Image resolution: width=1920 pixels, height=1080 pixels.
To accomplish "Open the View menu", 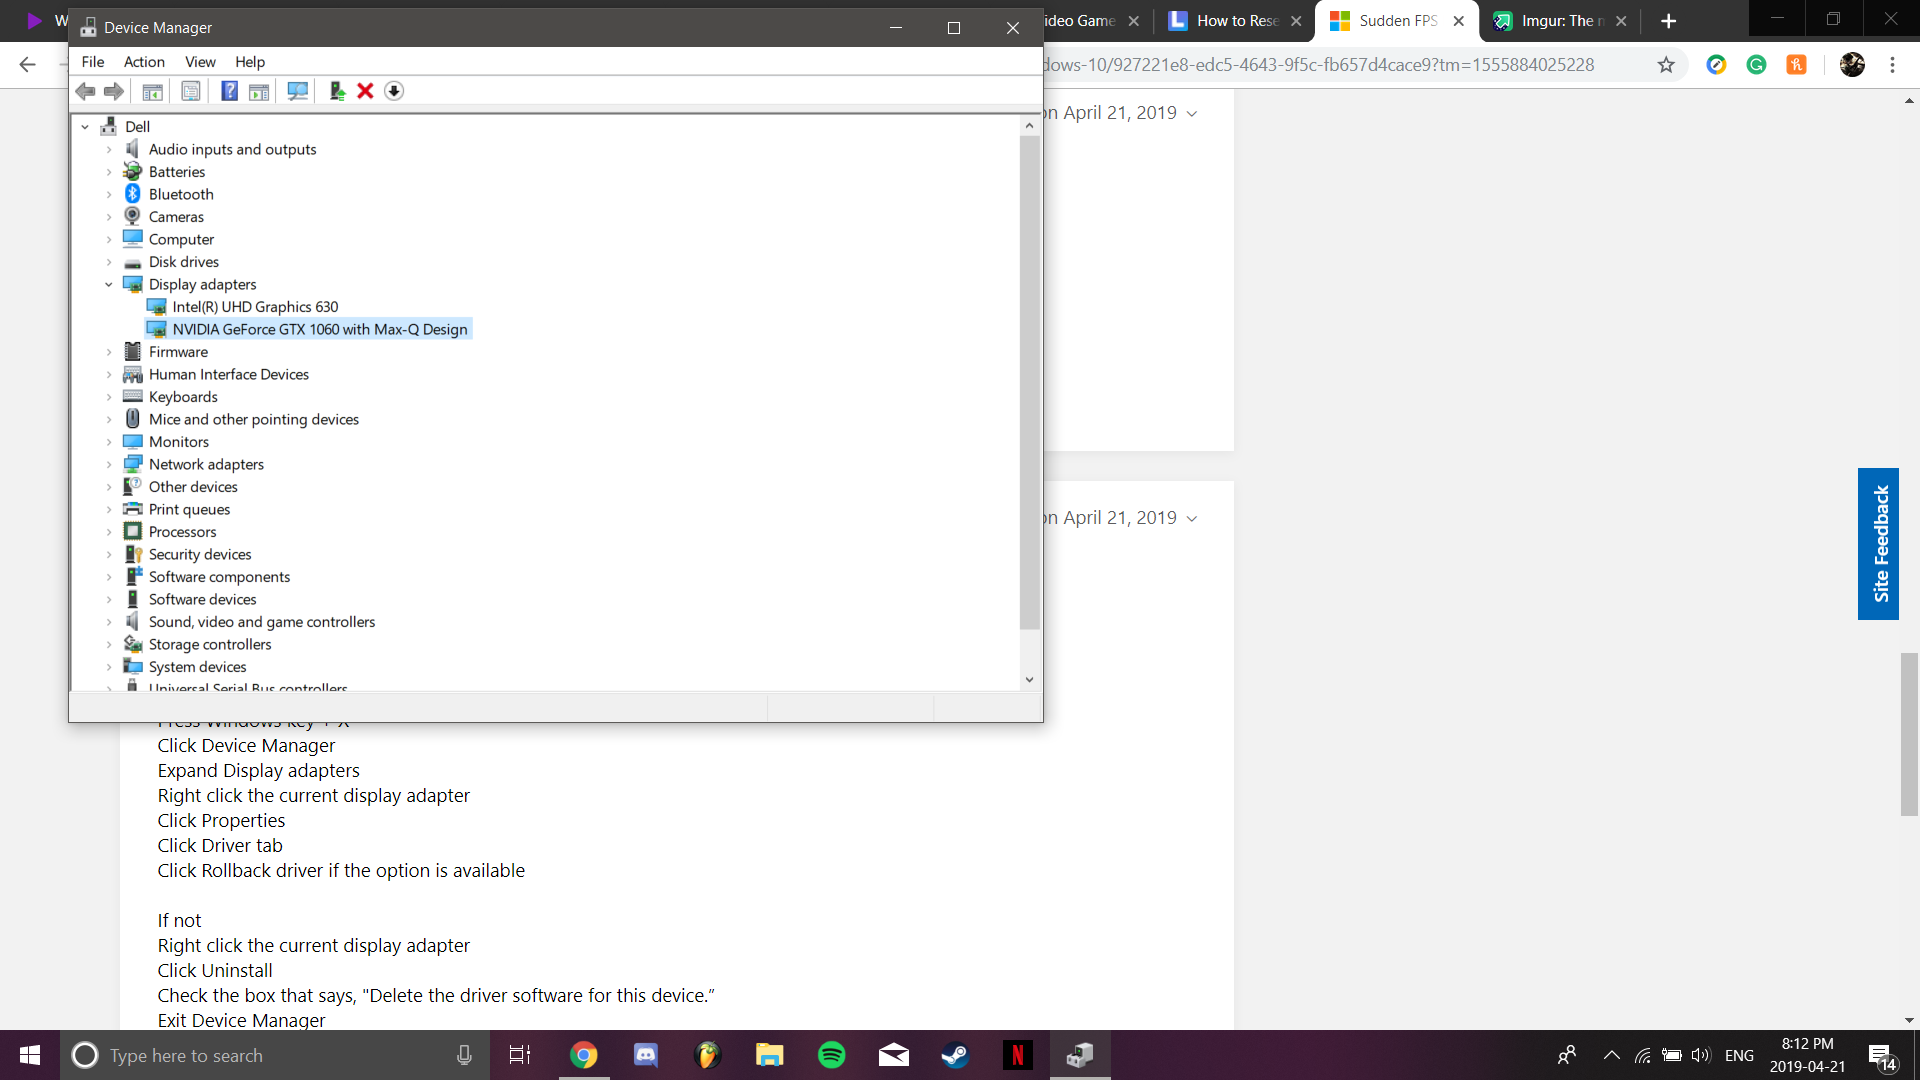I will (200, 62).
